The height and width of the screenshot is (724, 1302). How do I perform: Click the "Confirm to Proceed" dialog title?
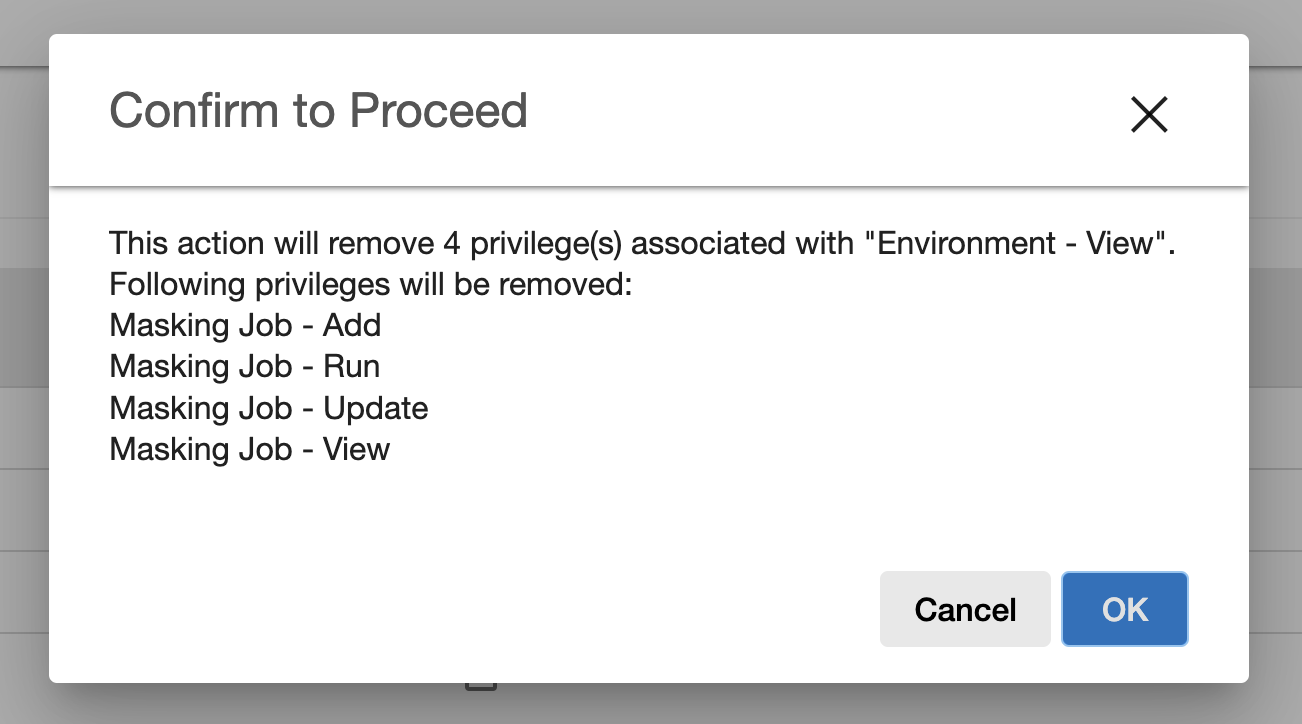click(318, 111)
